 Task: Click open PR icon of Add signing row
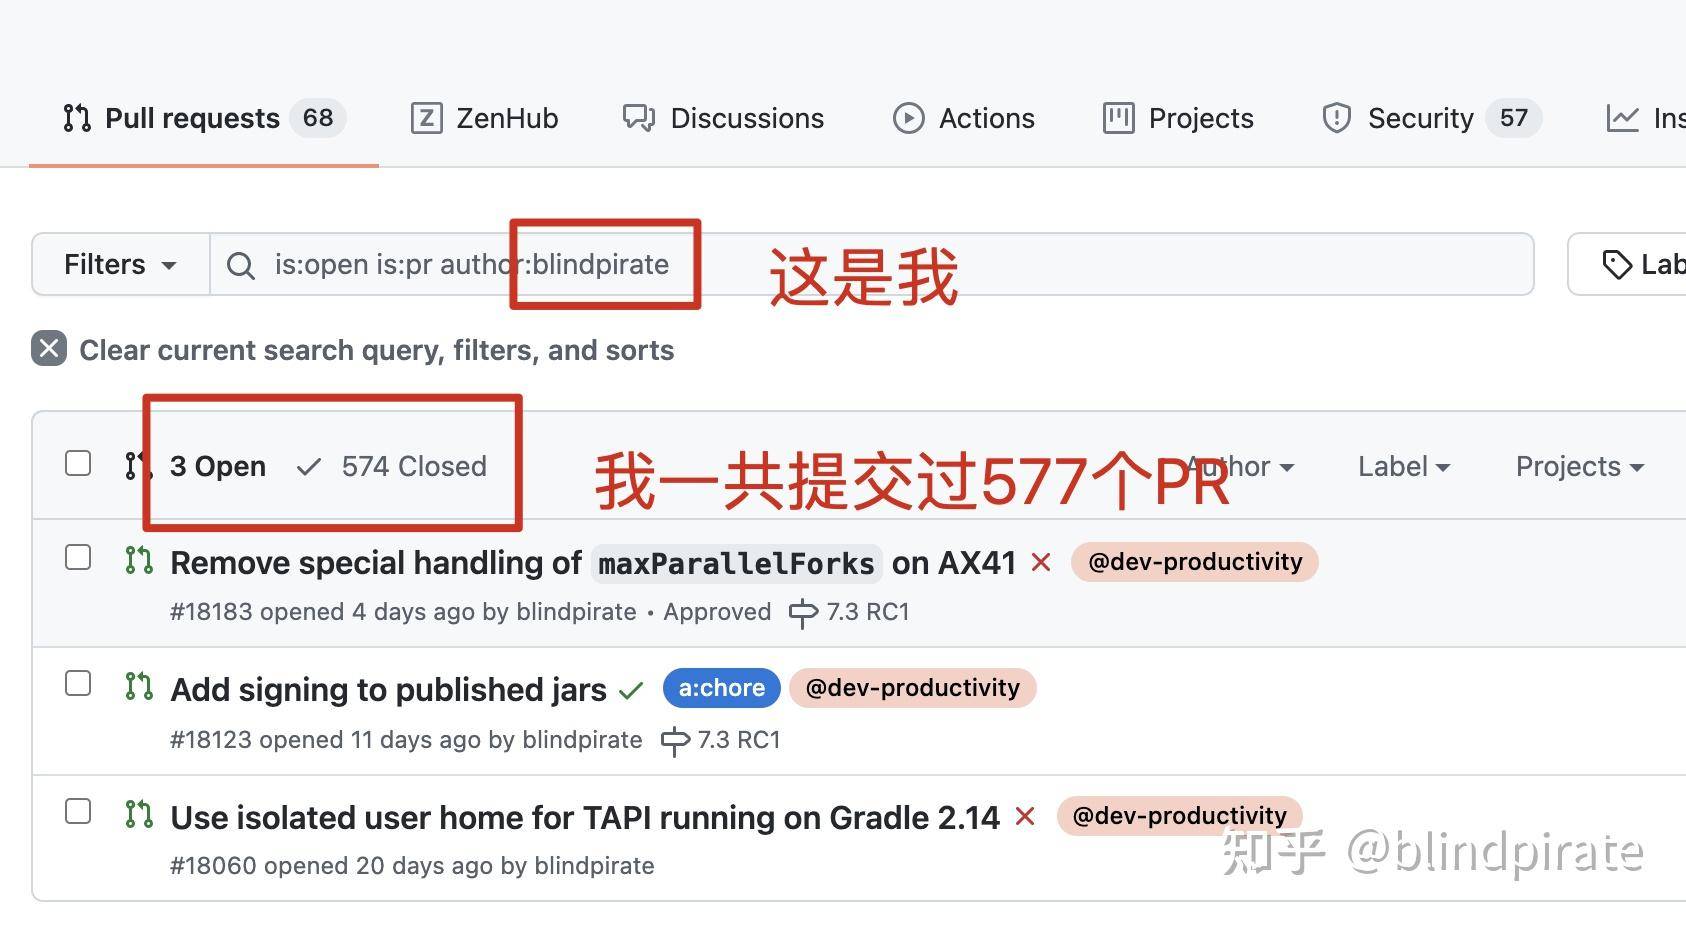139,686
